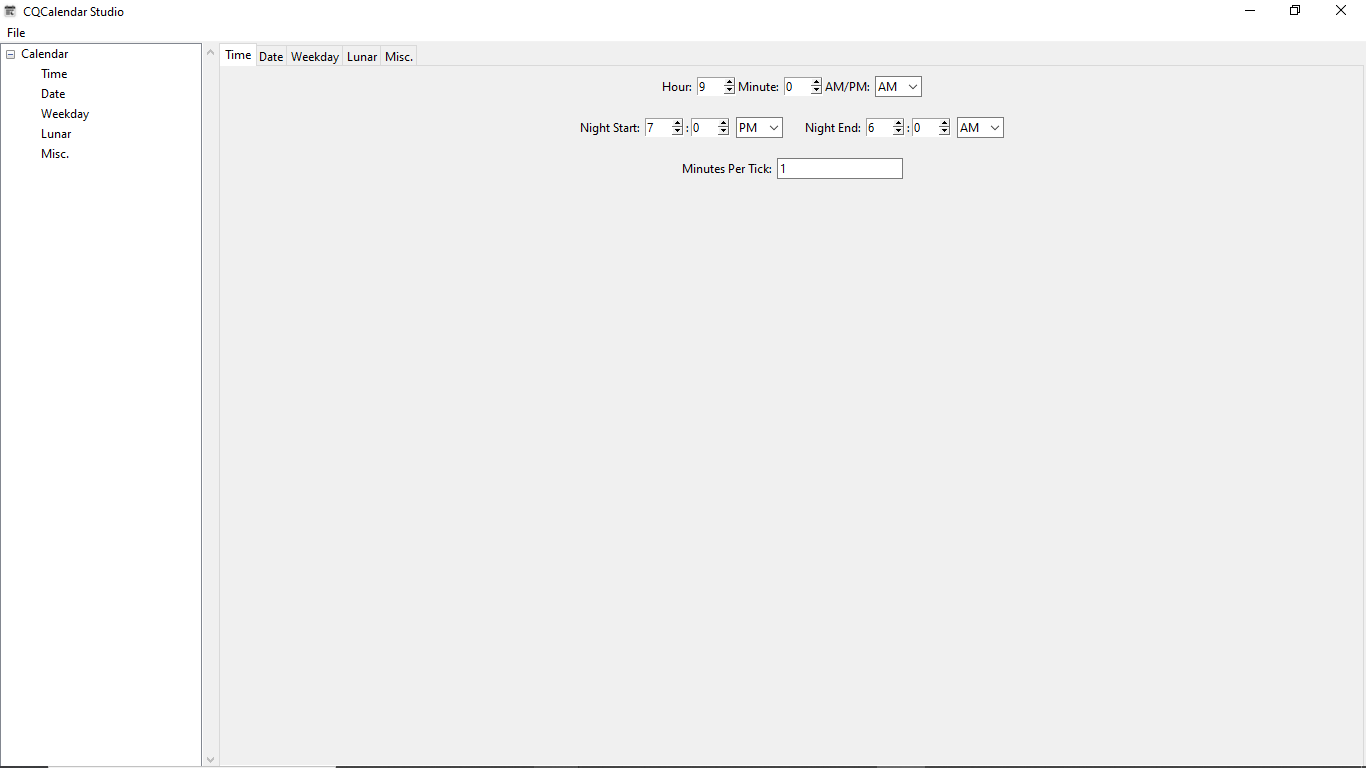
Task: Increase the Hour value with up arrow
Action: (729, 83)
